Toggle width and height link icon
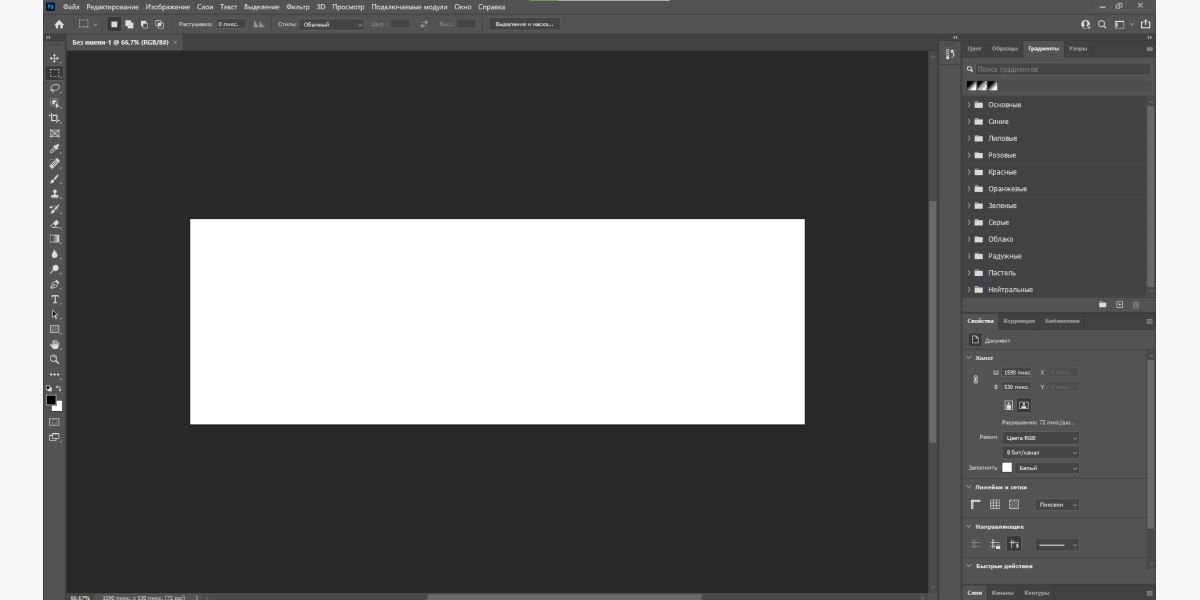The width and height of the screenshot is (1200, 600). tap(976, 379)
